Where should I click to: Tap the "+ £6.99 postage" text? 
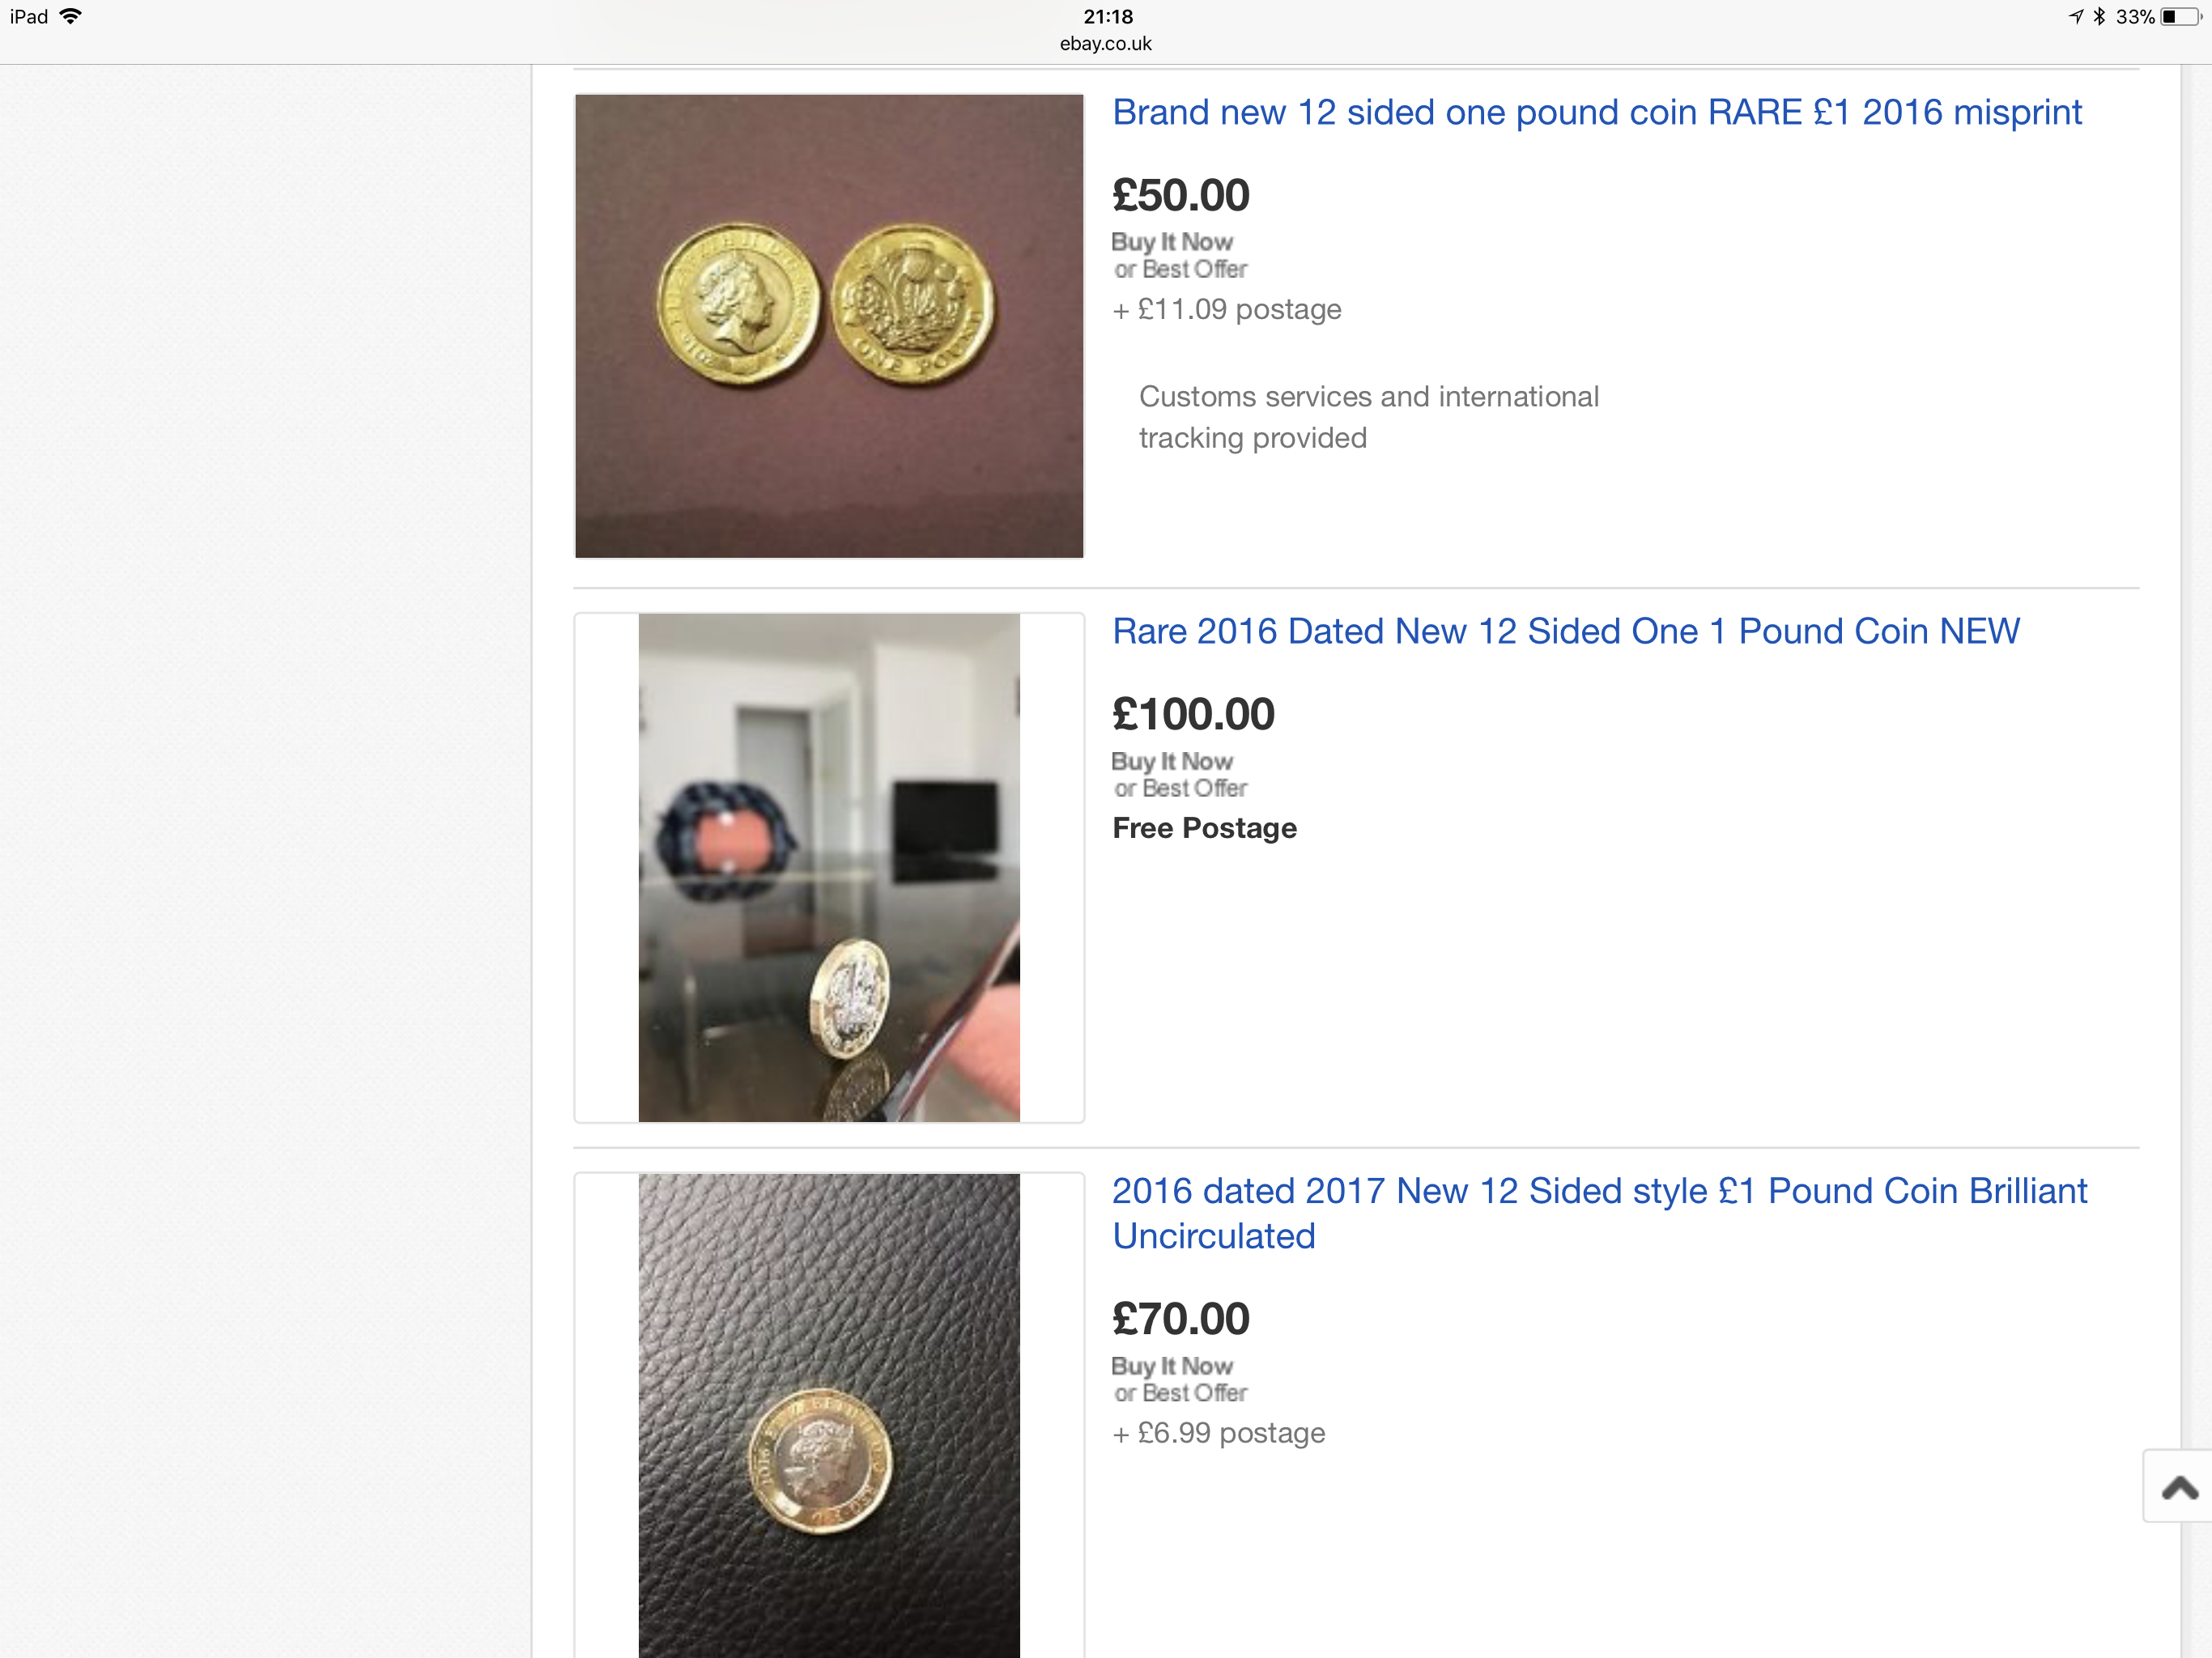[1218, 1433]
